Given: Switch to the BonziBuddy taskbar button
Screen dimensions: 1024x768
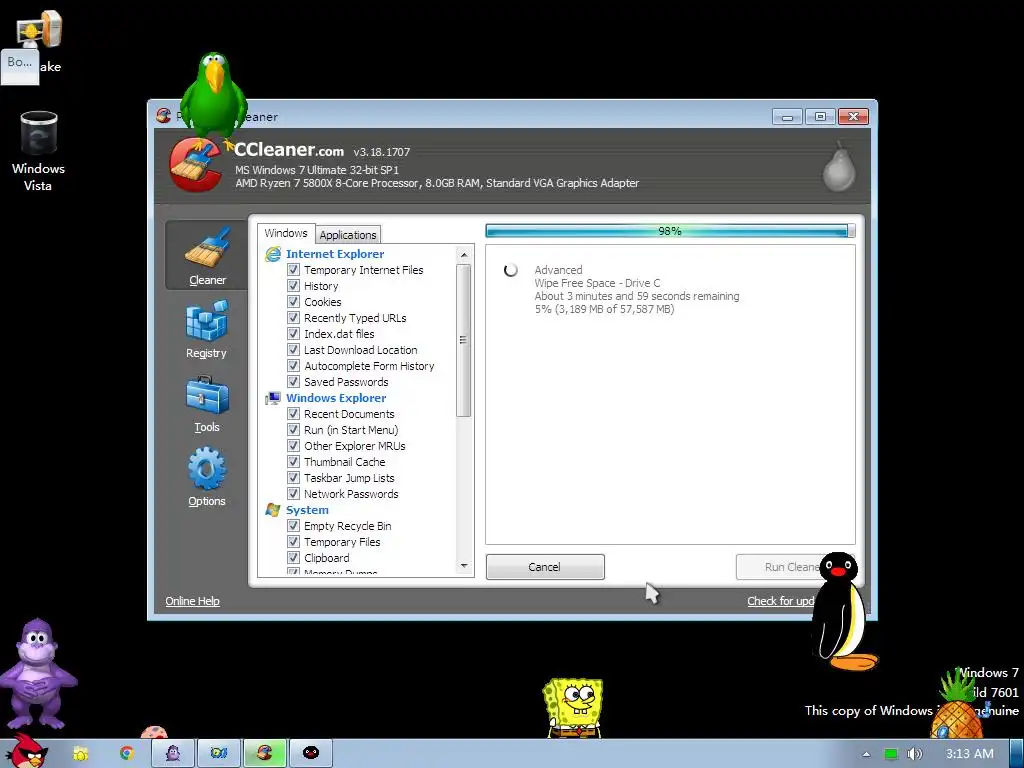Looking at the screenshot, I should coord(173,753).
